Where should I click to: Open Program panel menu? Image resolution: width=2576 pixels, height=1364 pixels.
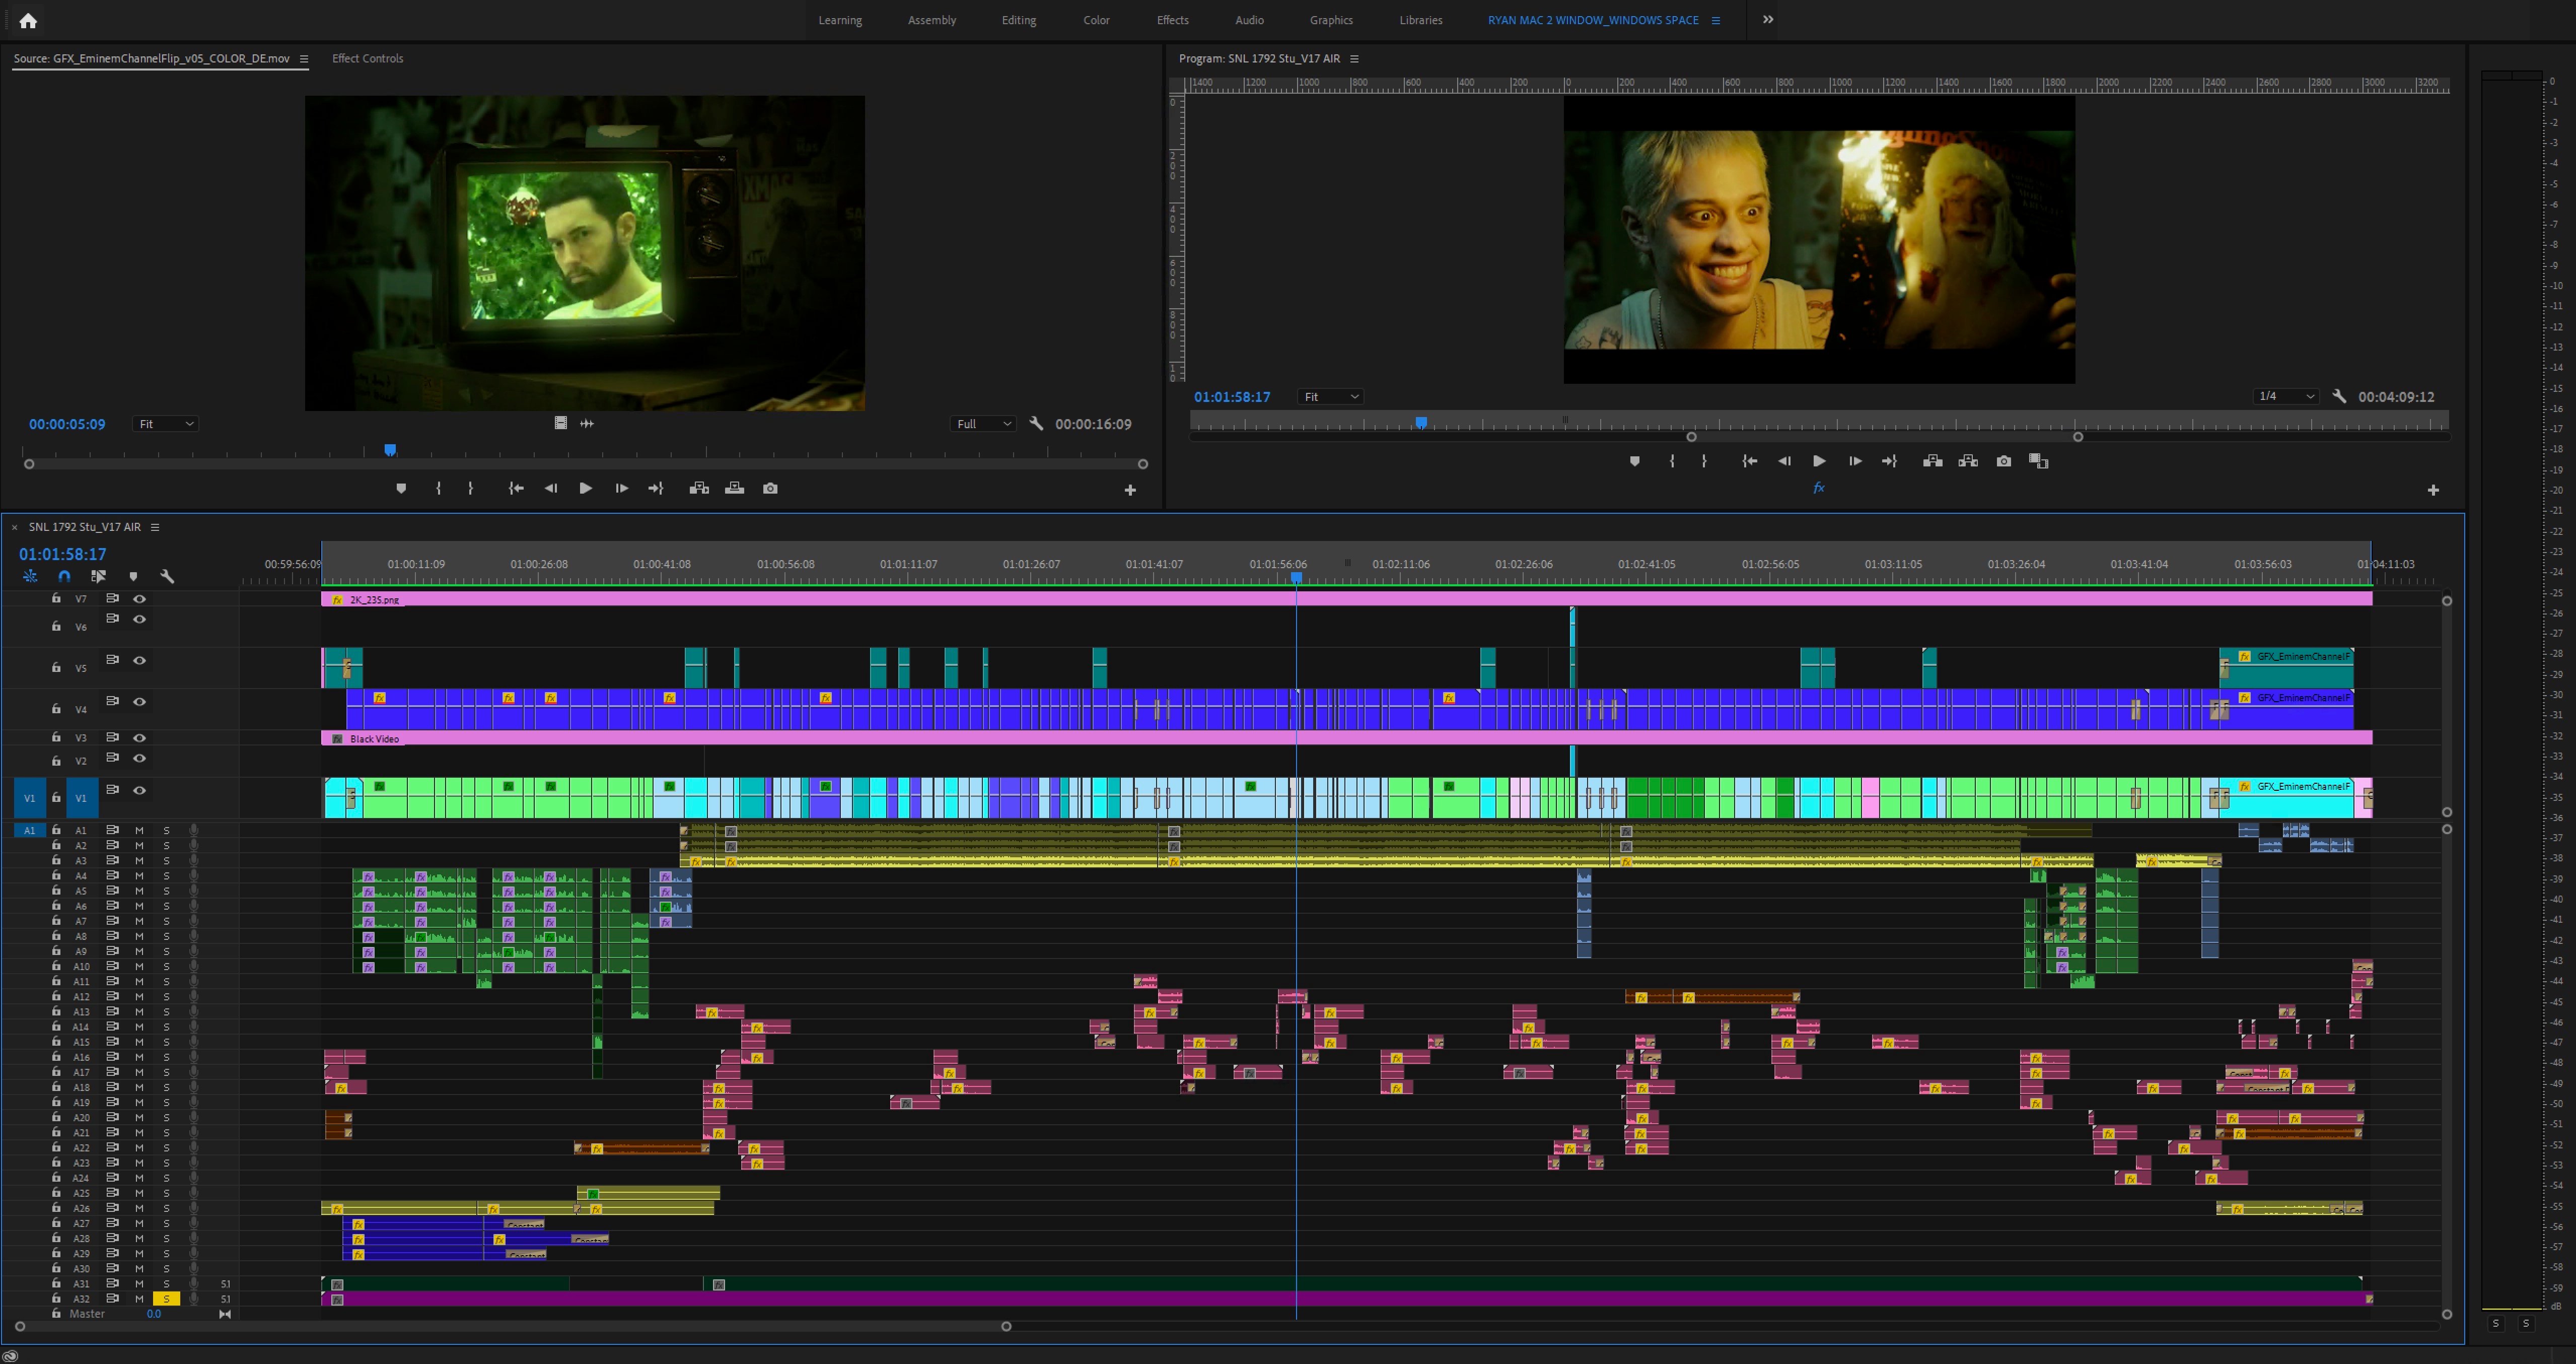click(x=1354, y=59)
